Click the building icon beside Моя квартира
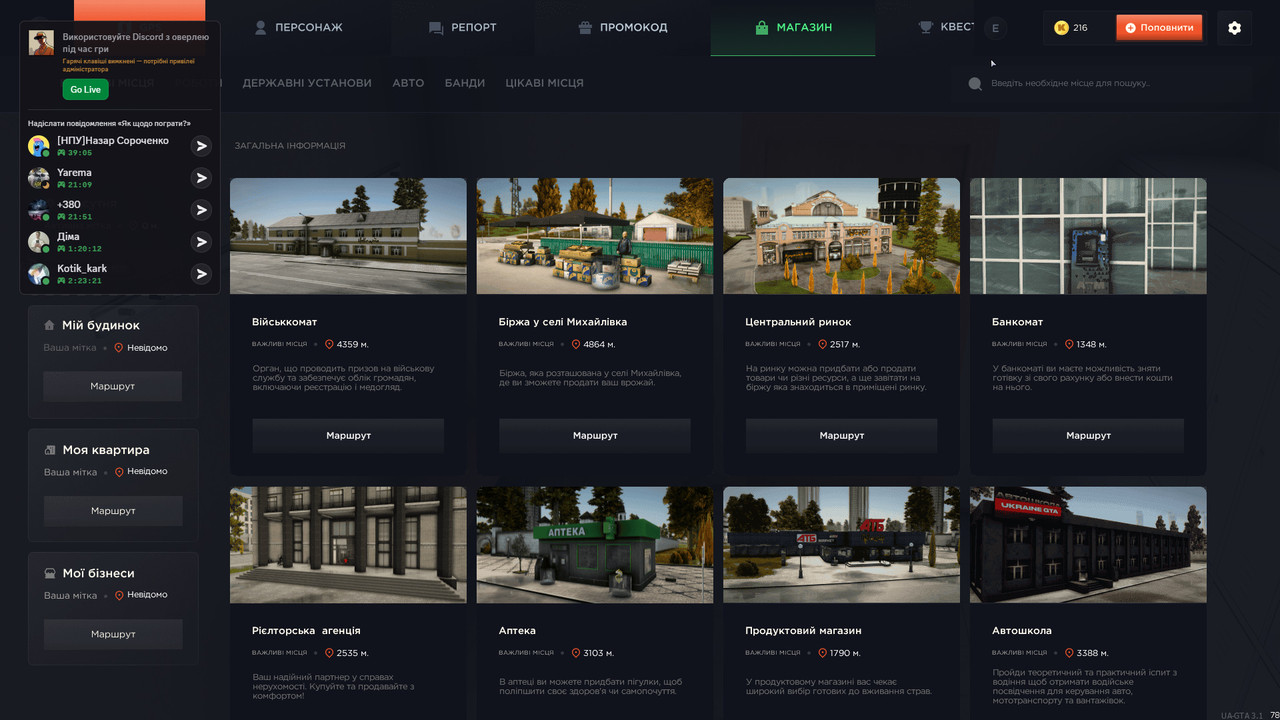 click(50, 450)
